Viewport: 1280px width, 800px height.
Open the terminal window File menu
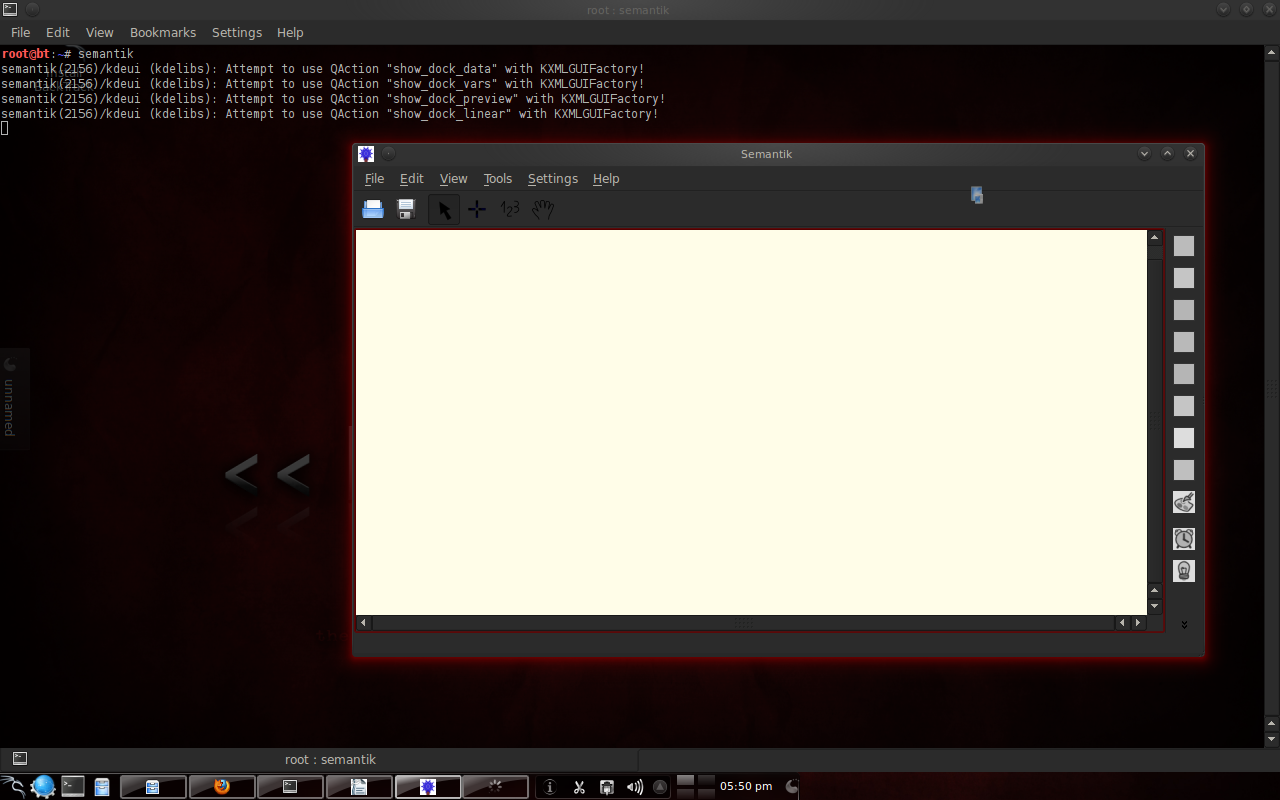21,33
